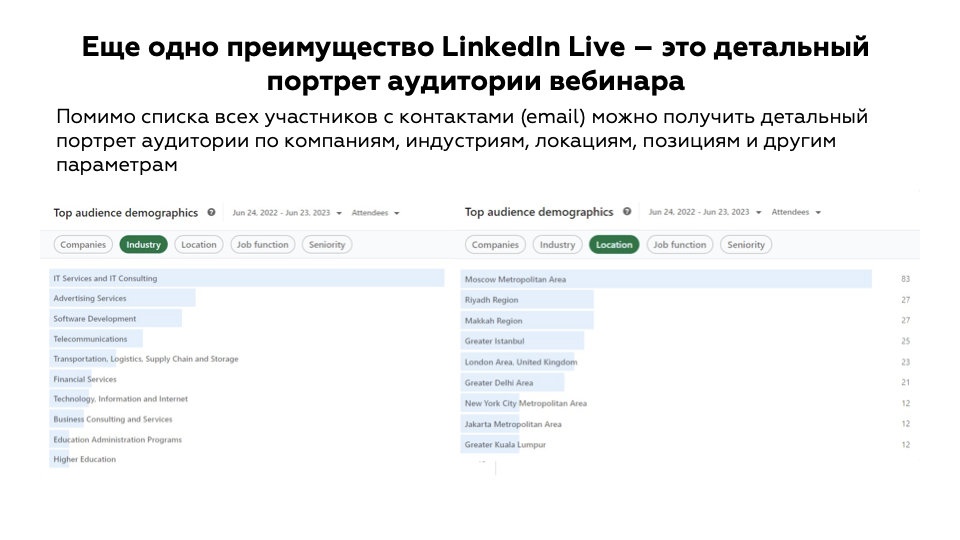Switch to Job function tab in left panel
The image size is (960, 540).
[x=263, y=244]
